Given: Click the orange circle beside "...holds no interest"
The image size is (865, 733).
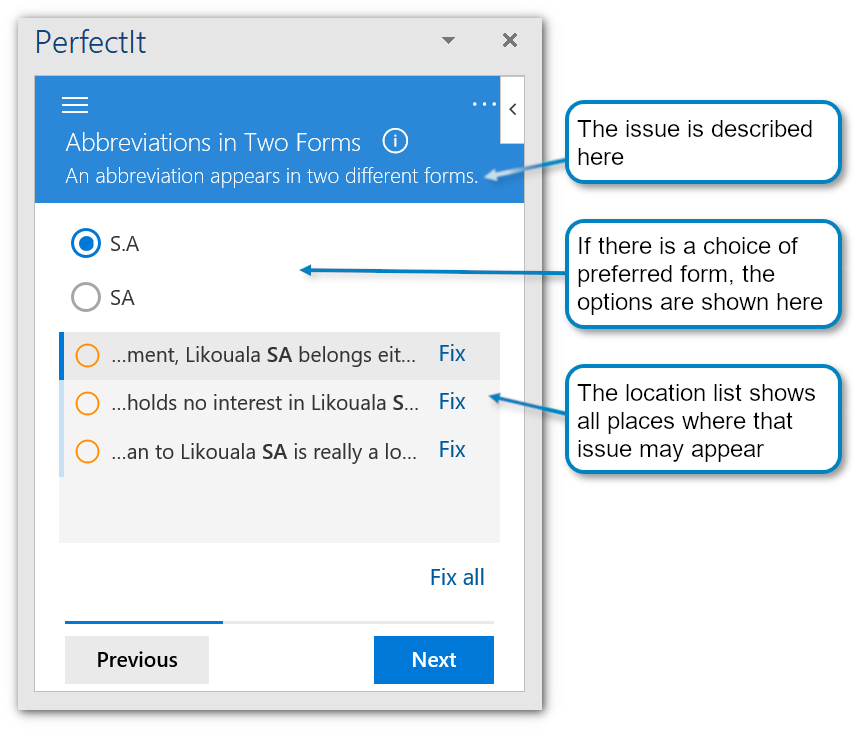Looking at the screenshot, I should [88, 403].
